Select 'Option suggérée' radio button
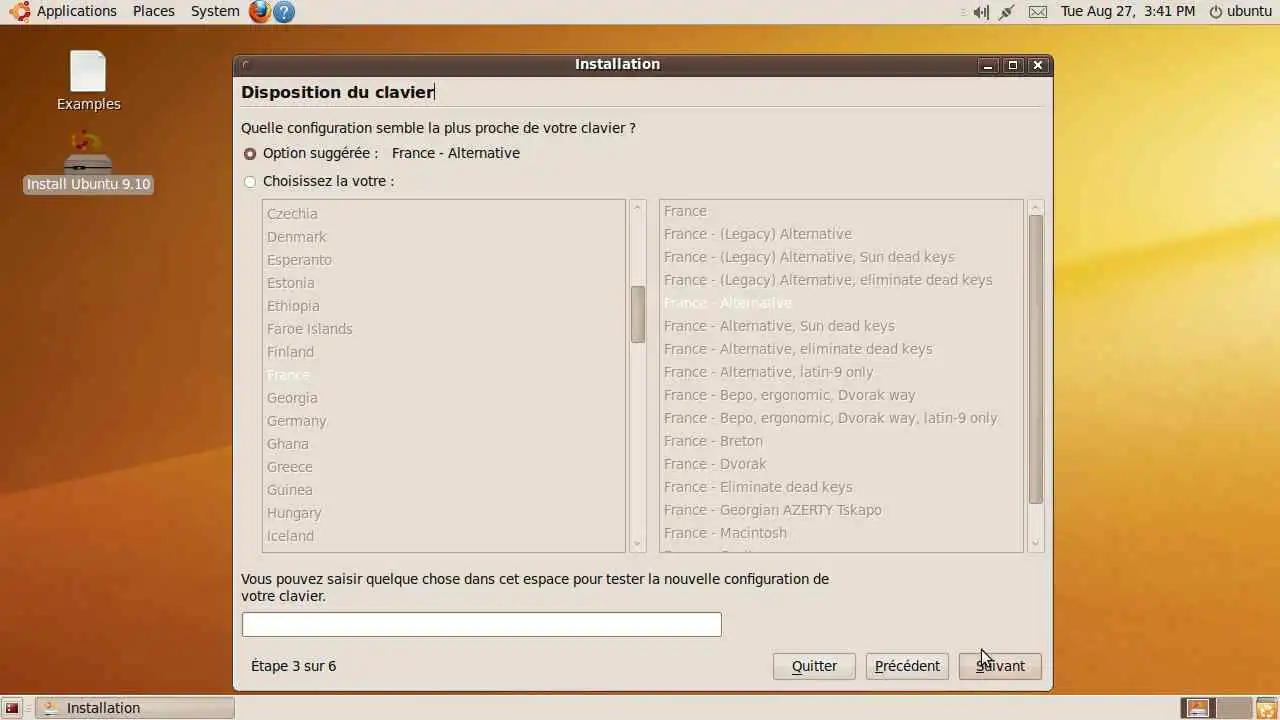Viewport: 1280px width, 720px height. click(250, 154)
